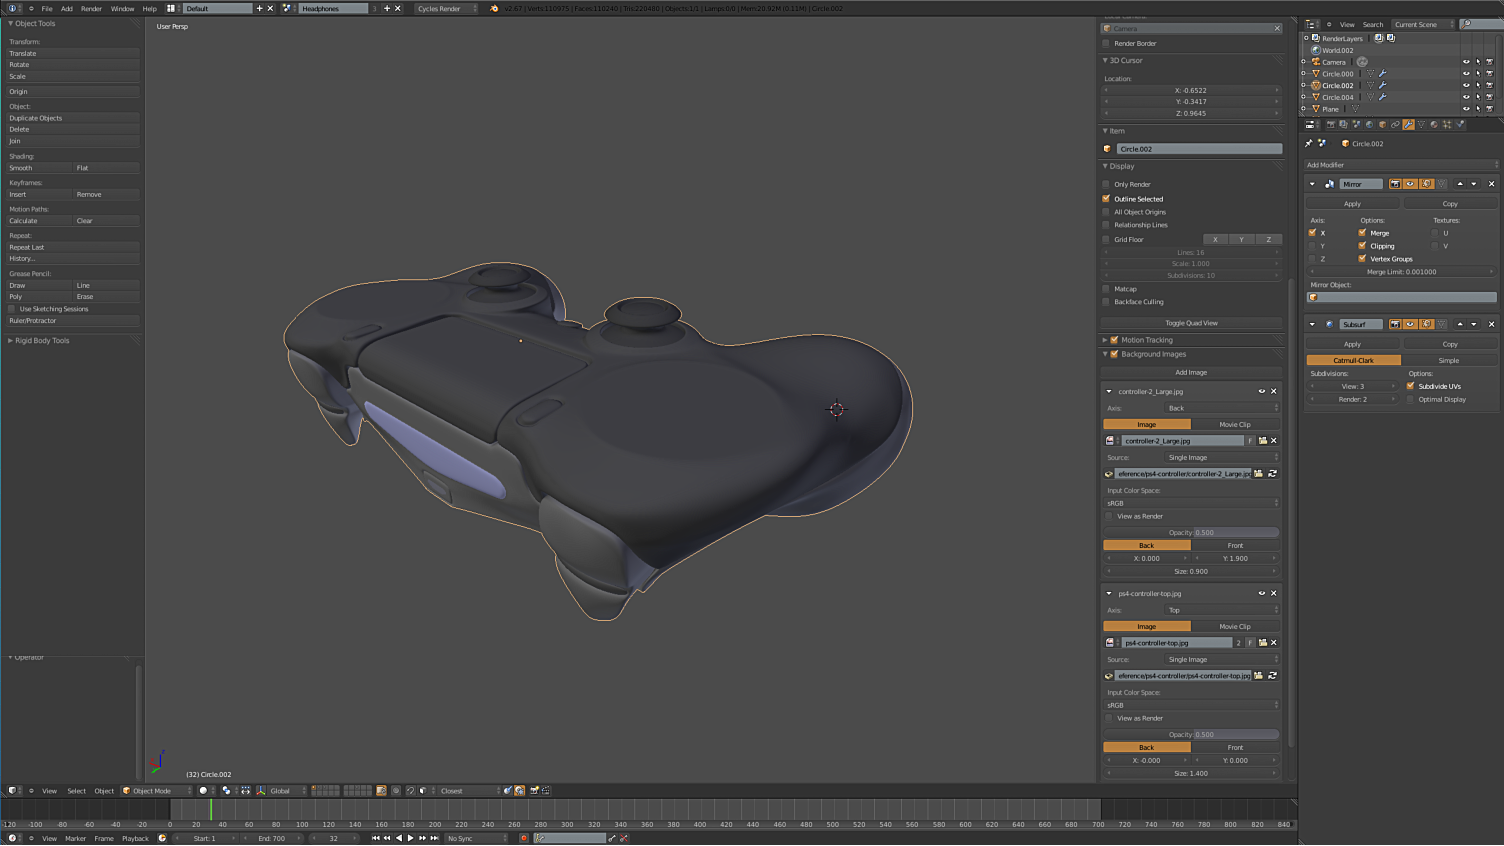The height and width of the screenshot is (846, 1504).
Task: Open the Modifiers properties tab wrench icon
Action: point(1408,125)
